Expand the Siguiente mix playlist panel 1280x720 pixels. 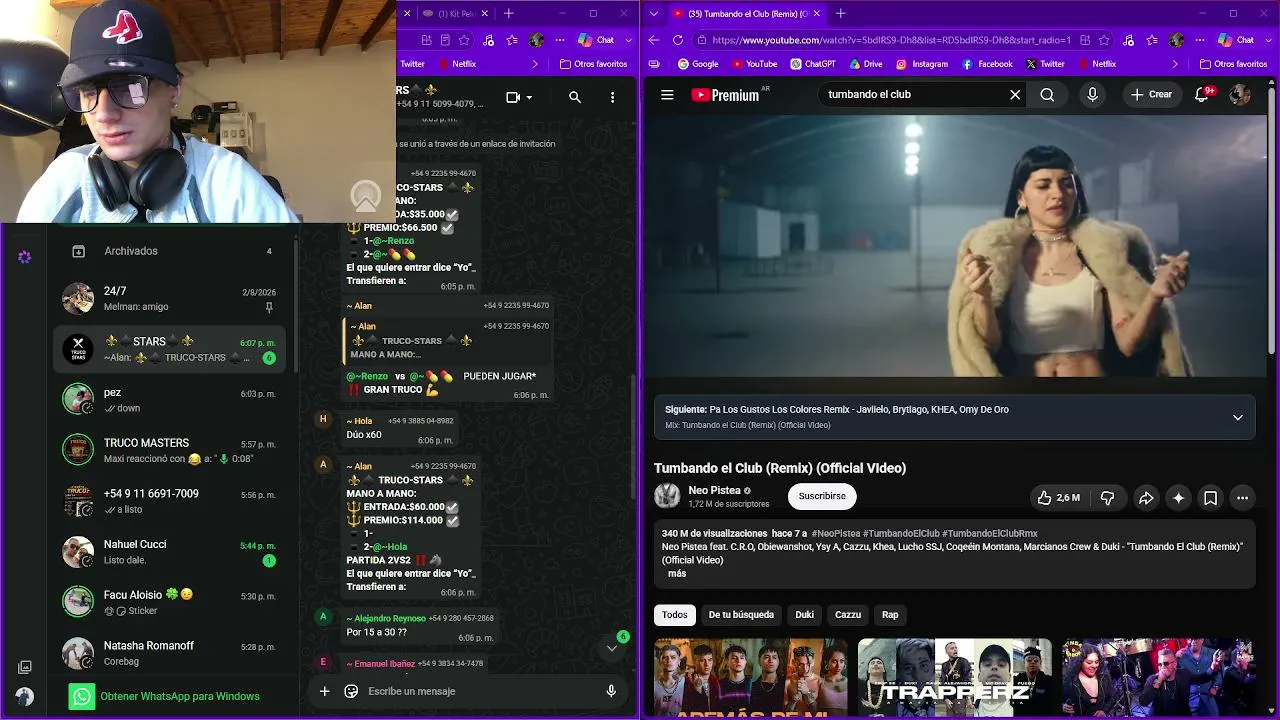pos(1237,417)
